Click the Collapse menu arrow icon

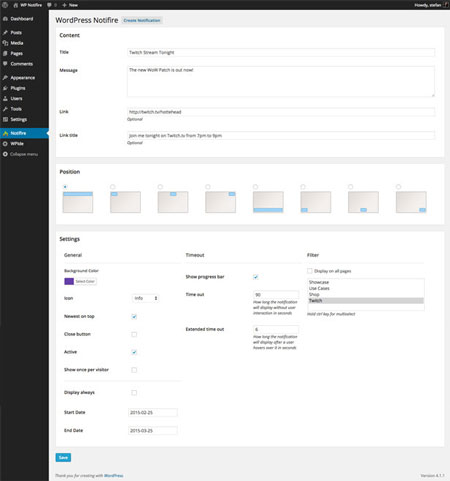pyautogui.click(x=5, y=154)
